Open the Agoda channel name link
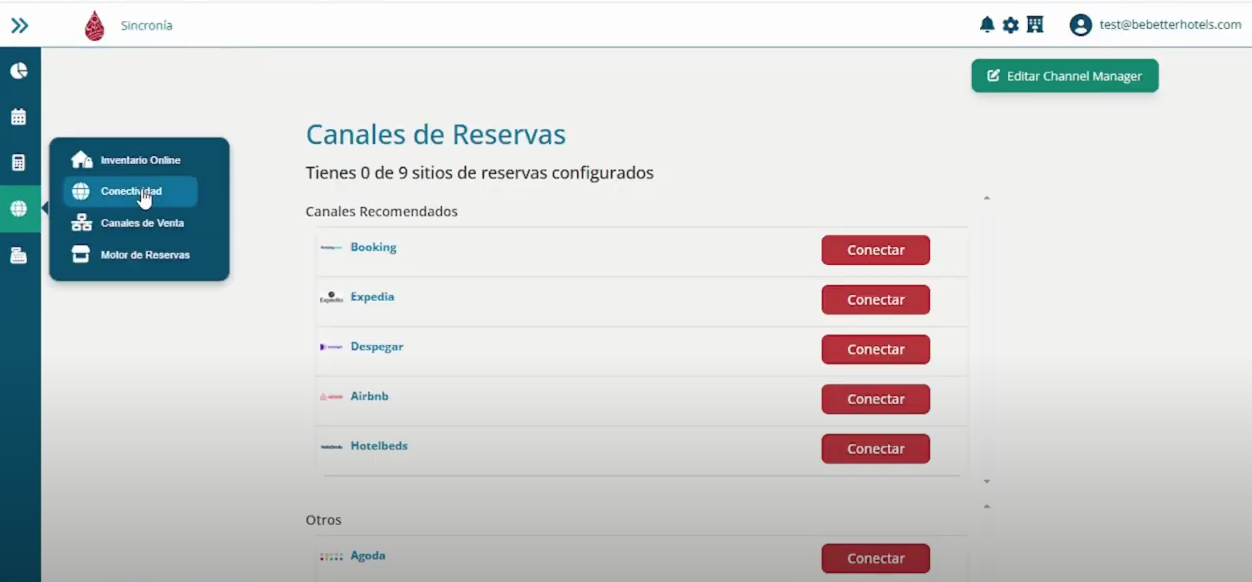The width and height of the screenshot is (1252, 582). 368,556
